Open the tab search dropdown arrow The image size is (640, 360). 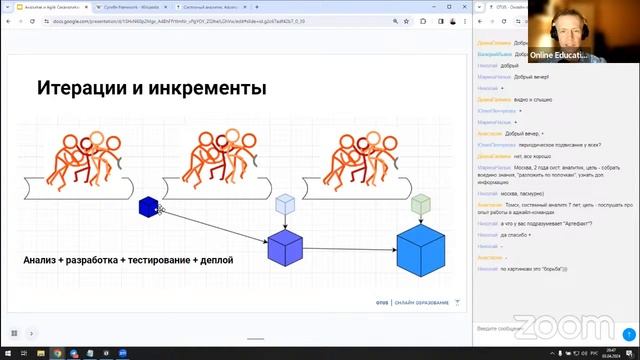coord(7,7)
